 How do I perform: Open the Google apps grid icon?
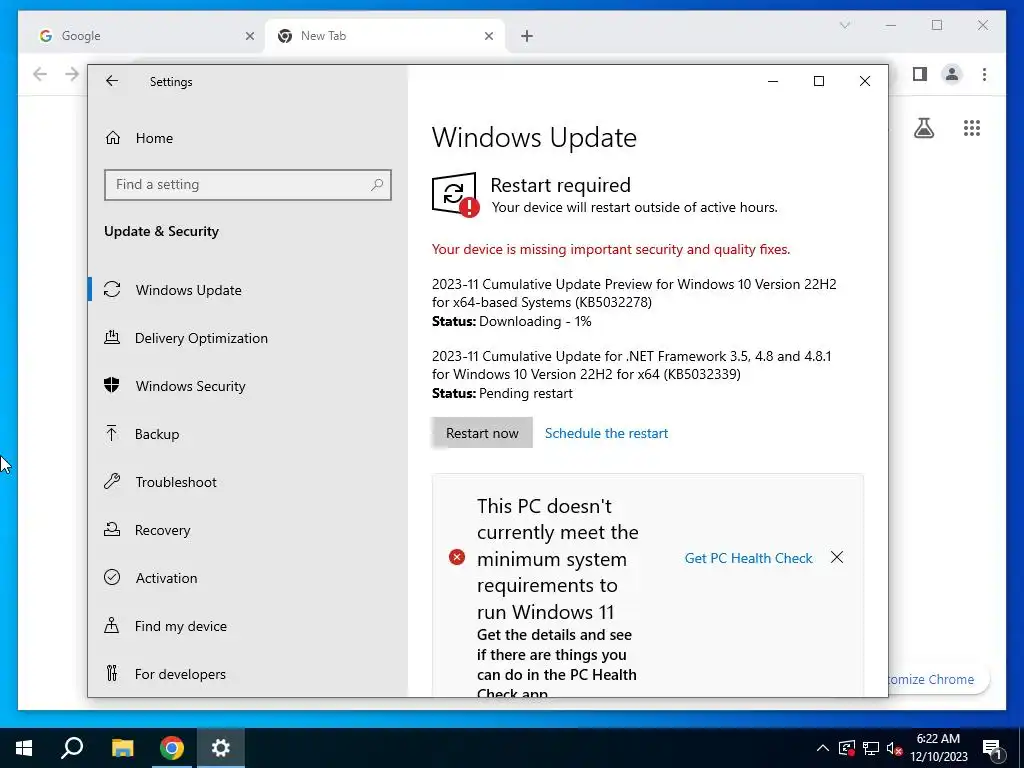tap(972, 128)
